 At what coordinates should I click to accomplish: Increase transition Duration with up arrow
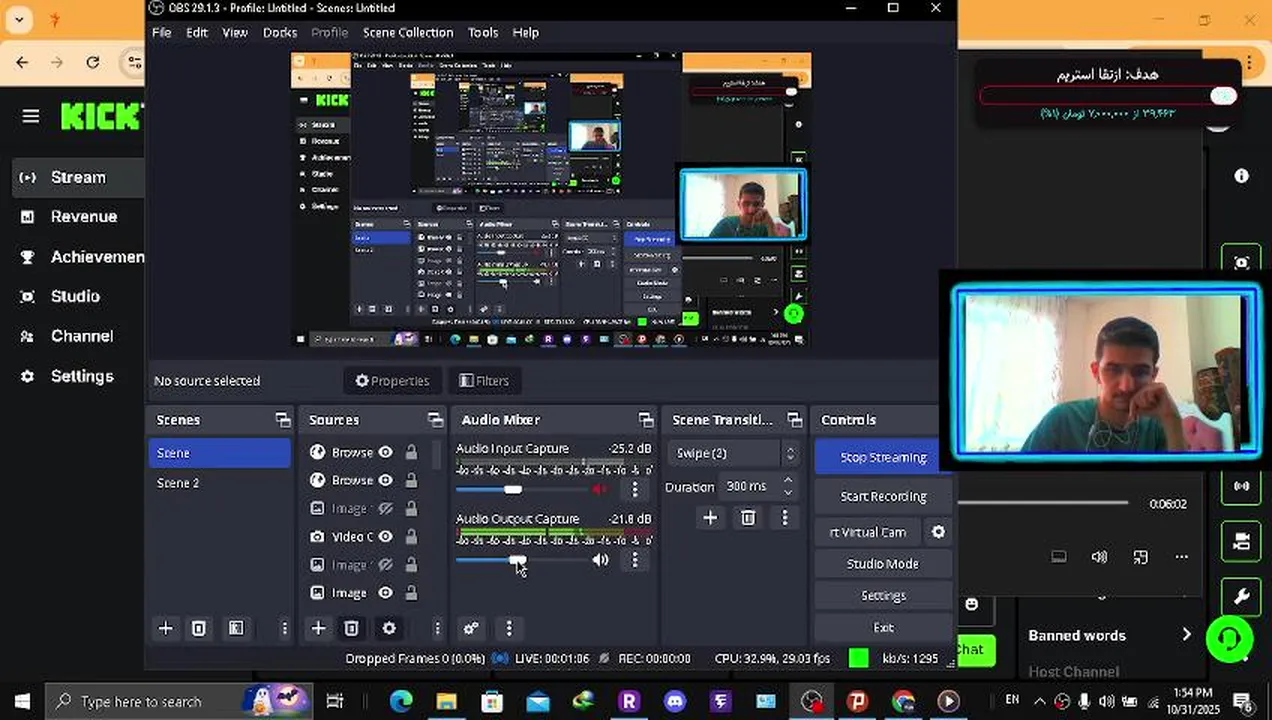[788, 481]
